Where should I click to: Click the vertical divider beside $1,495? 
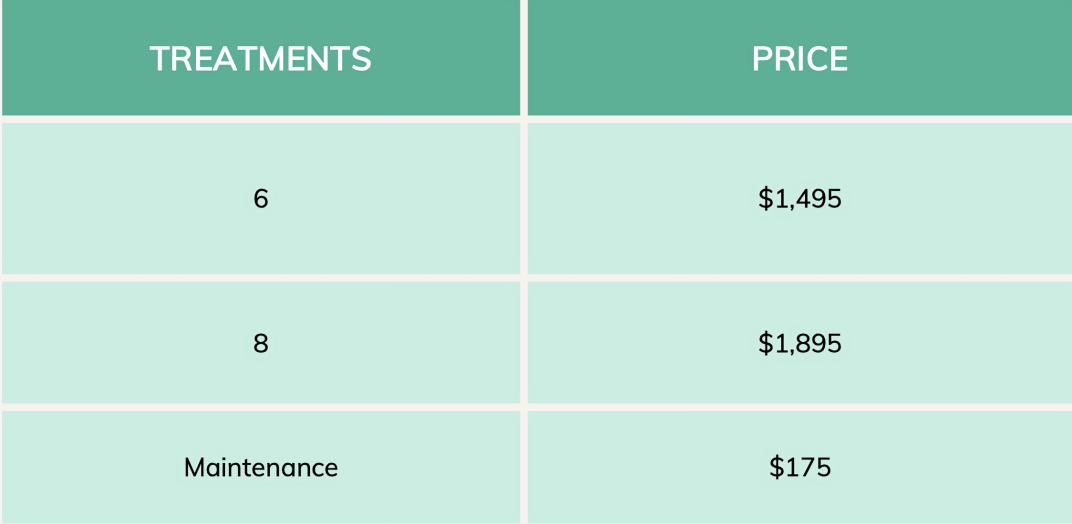(524, 199)
